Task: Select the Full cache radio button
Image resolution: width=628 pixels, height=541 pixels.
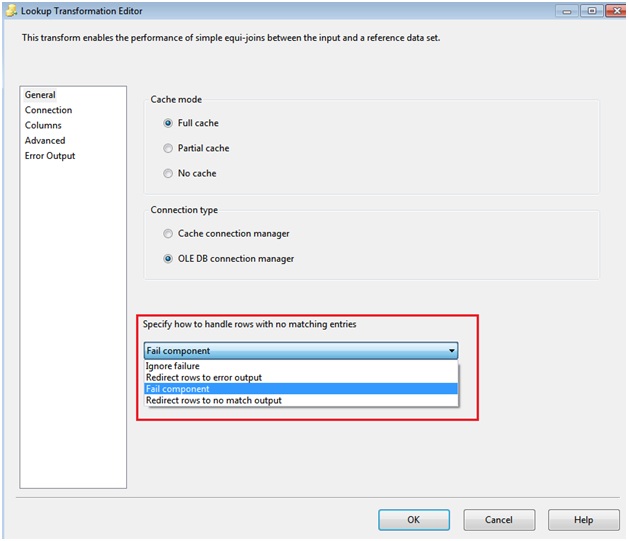Action: [x=168, y=123]
